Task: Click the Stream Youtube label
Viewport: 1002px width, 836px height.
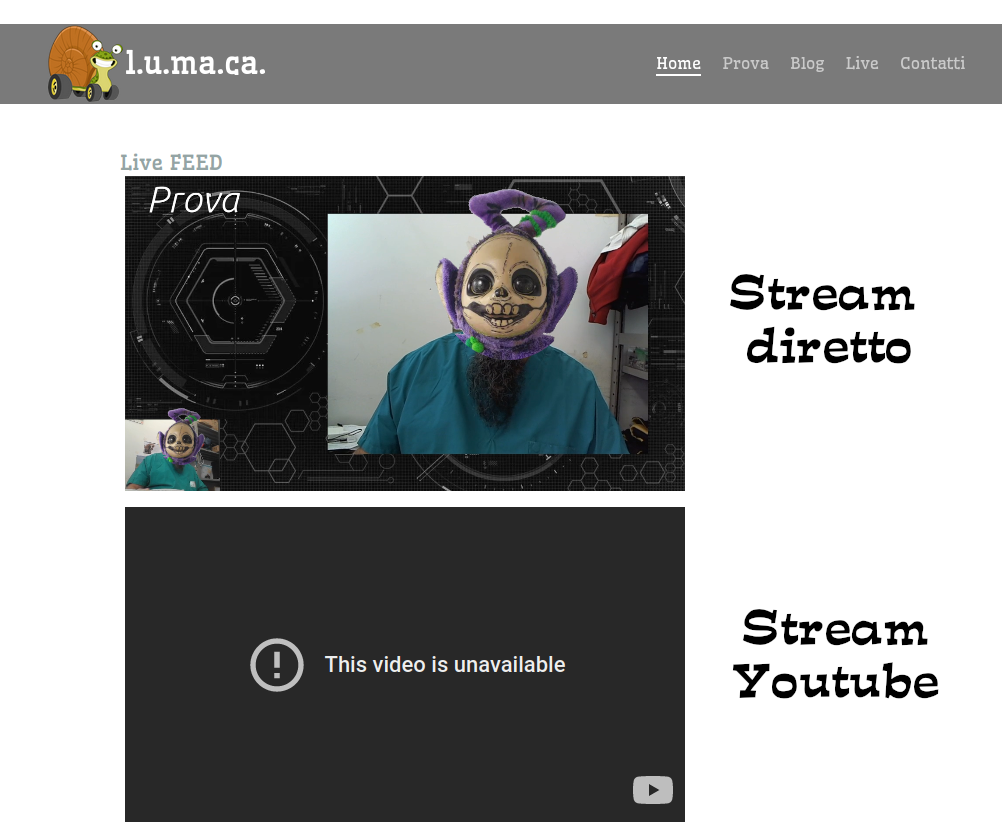Action: (x=835, y=654)
